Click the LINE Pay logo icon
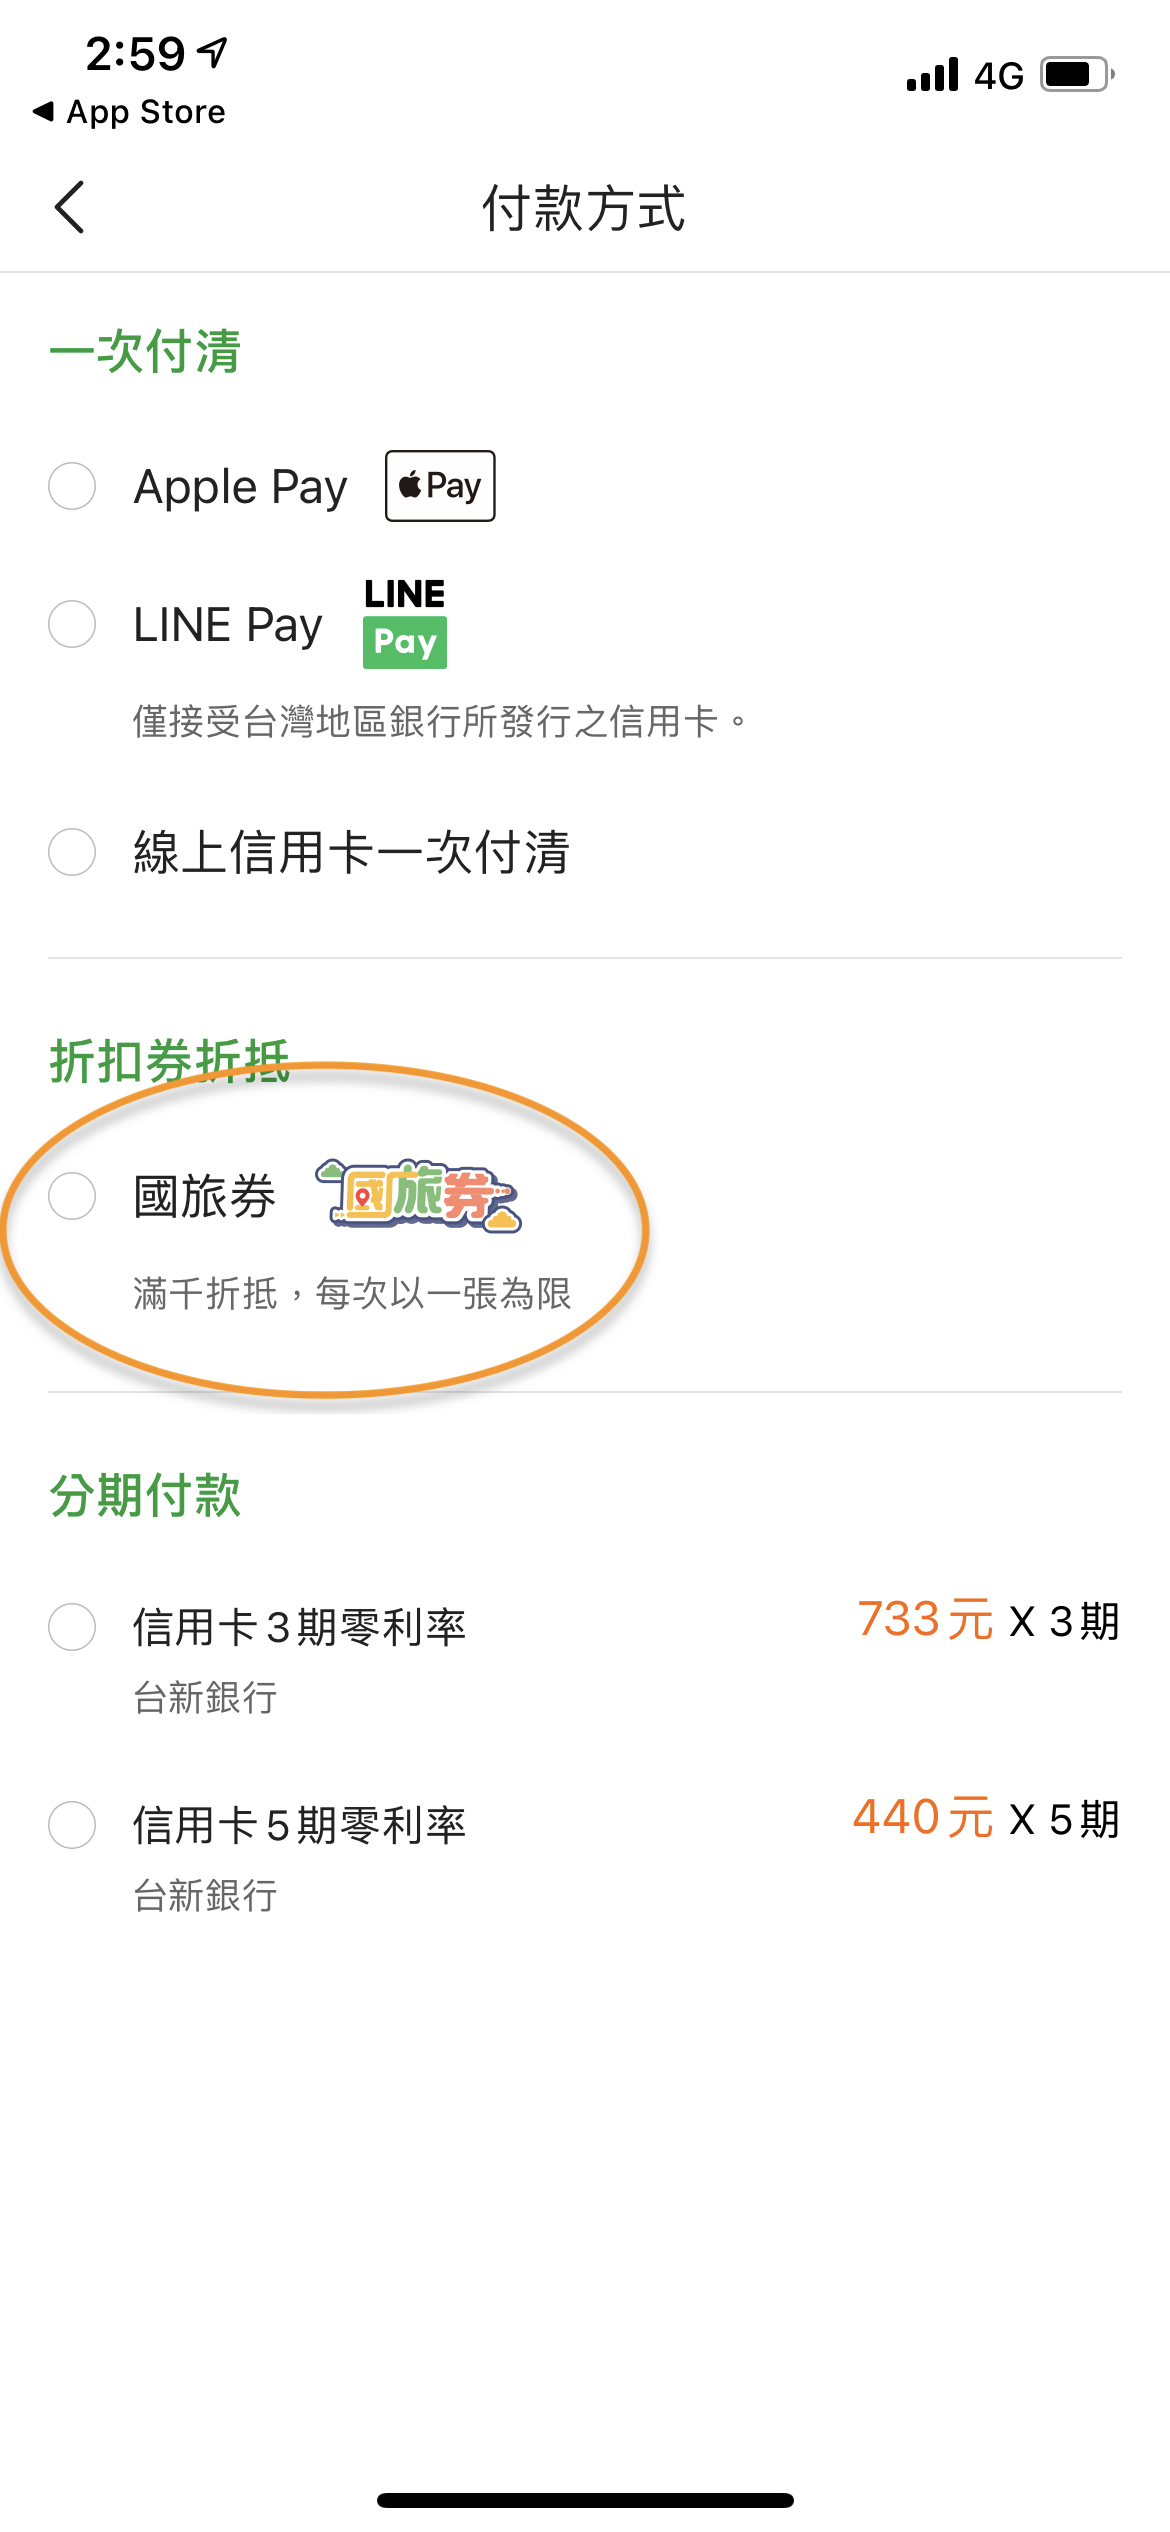The height and width of the screenshot is (2532, 1170). coord(405,623)
